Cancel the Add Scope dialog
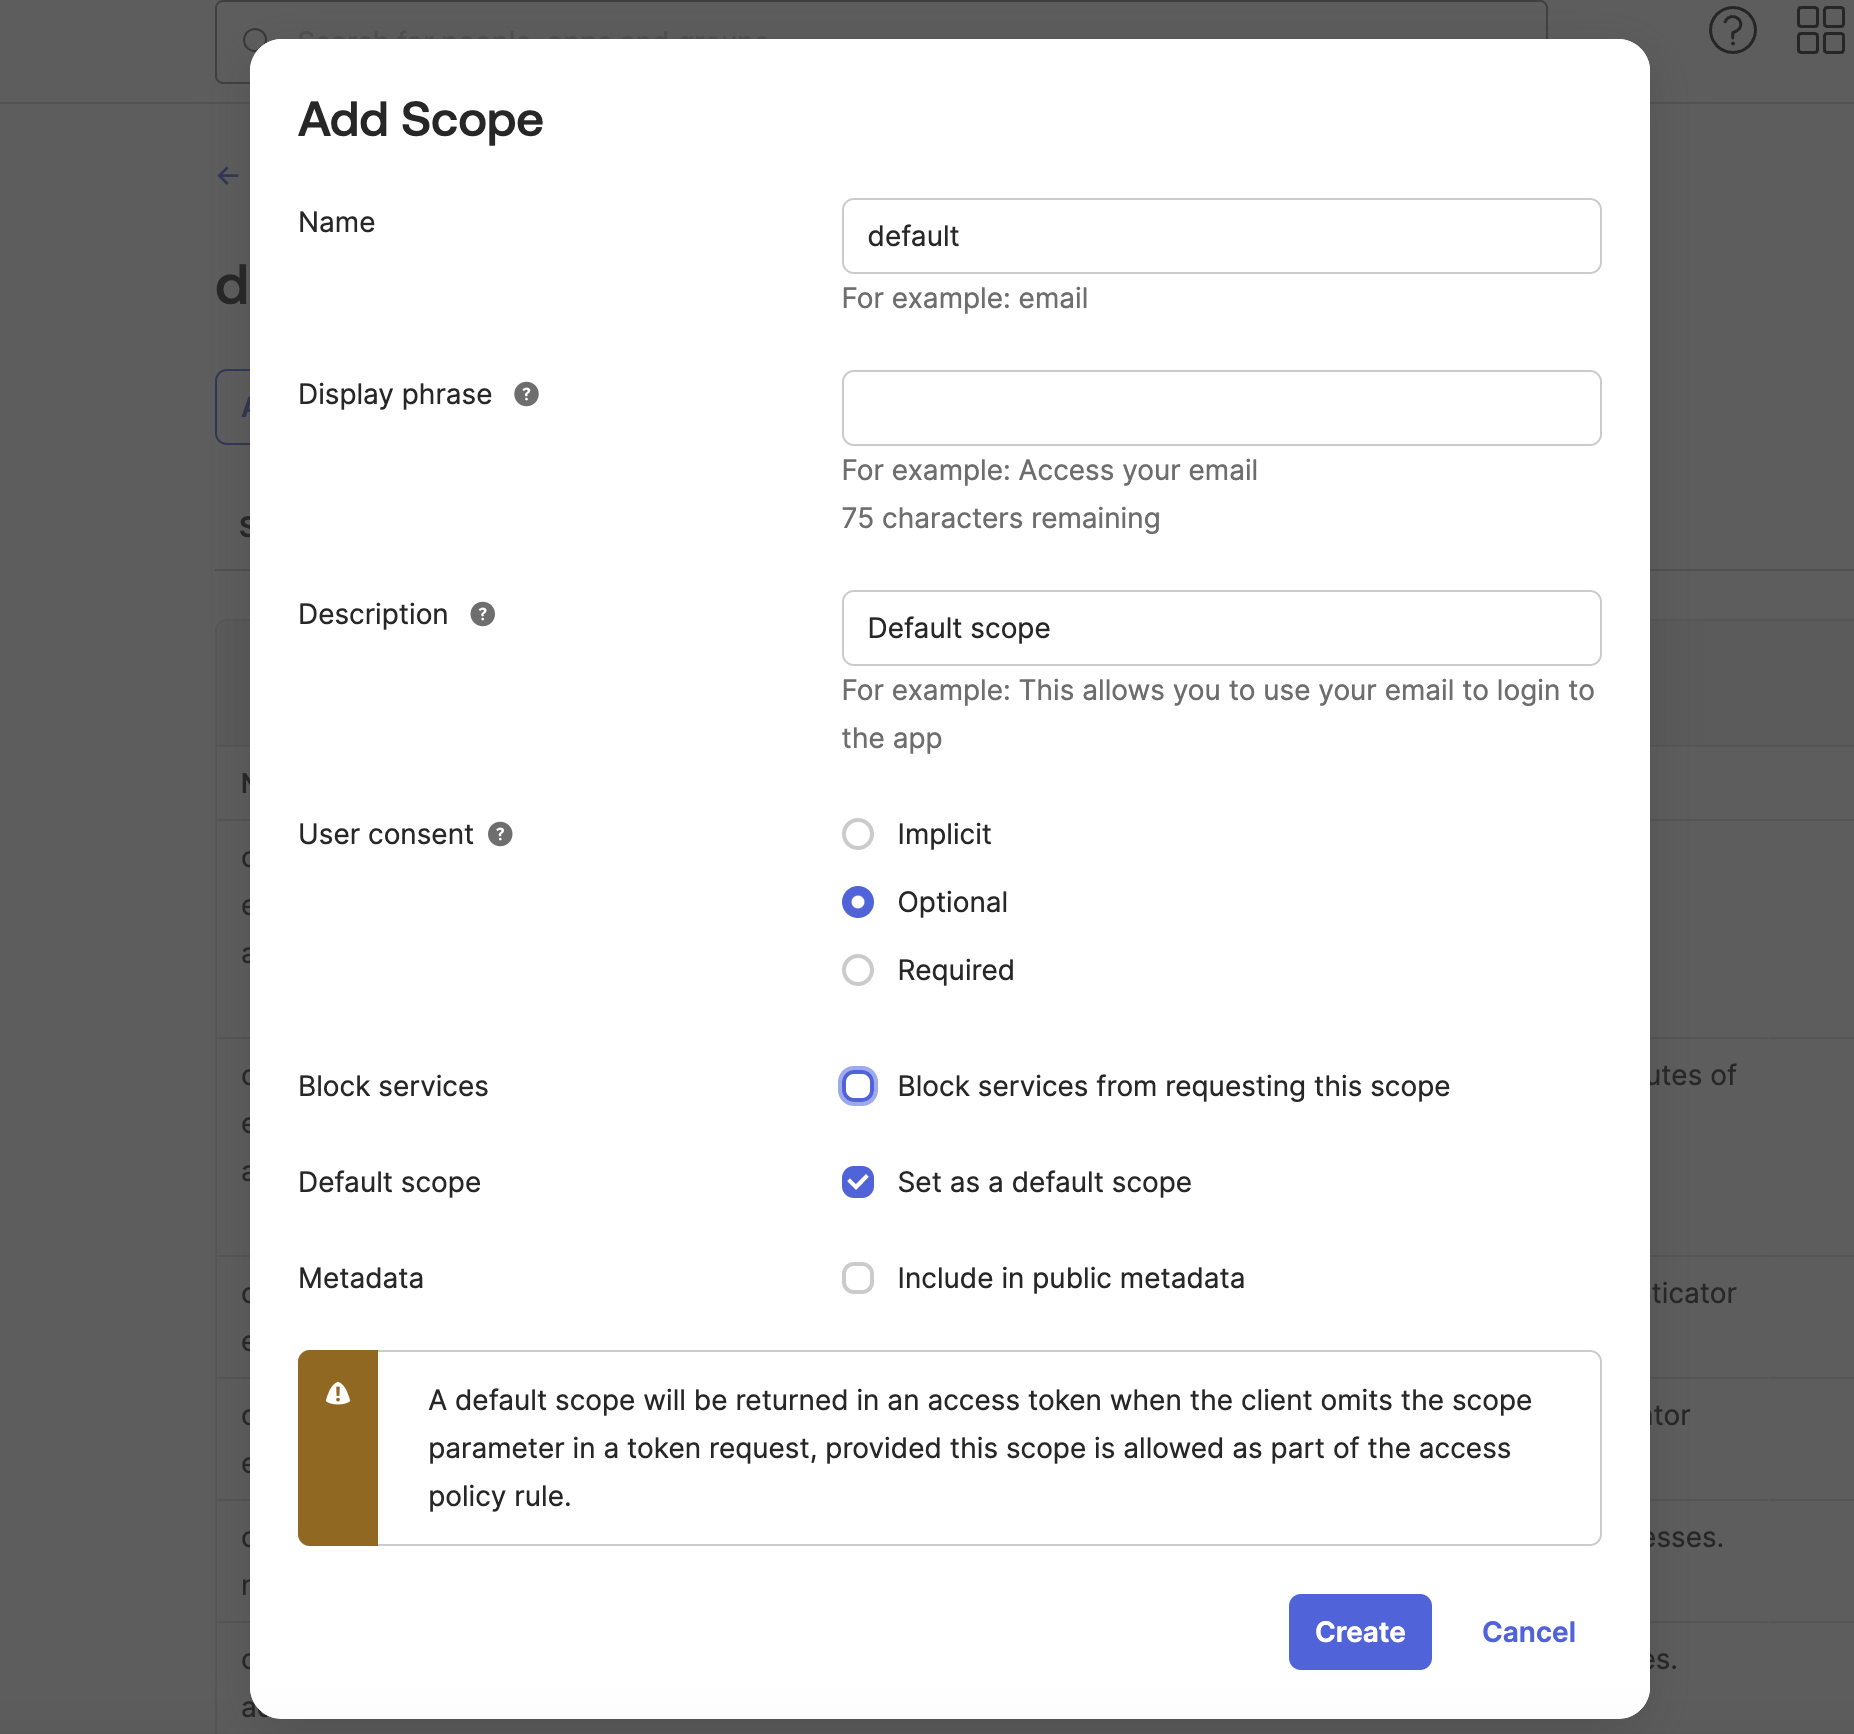Screen dimensions: 1854x1734 point(1528,1632)
